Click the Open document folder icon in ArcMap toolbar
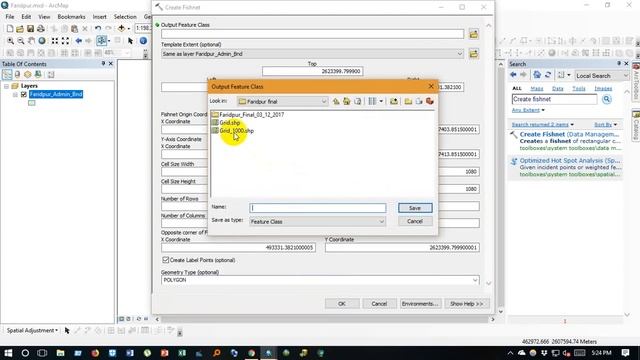Screen dimensions: 640x360 (20, 29)
